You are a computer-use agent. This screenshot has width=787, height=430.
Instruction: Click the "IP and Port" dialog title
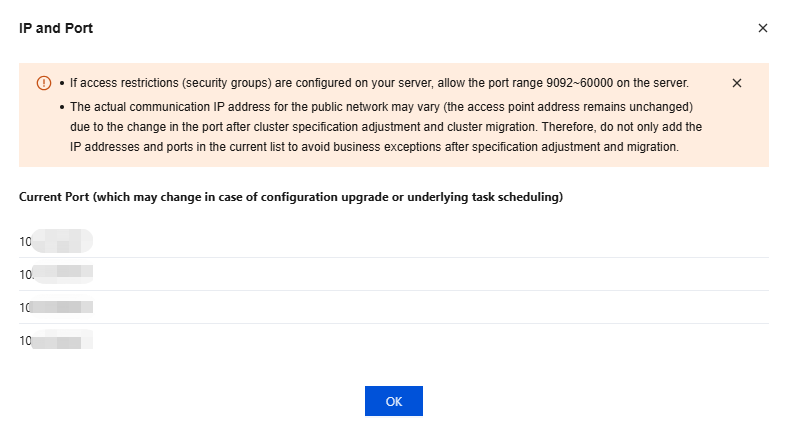pyautogui.click(x=56, y=28)
